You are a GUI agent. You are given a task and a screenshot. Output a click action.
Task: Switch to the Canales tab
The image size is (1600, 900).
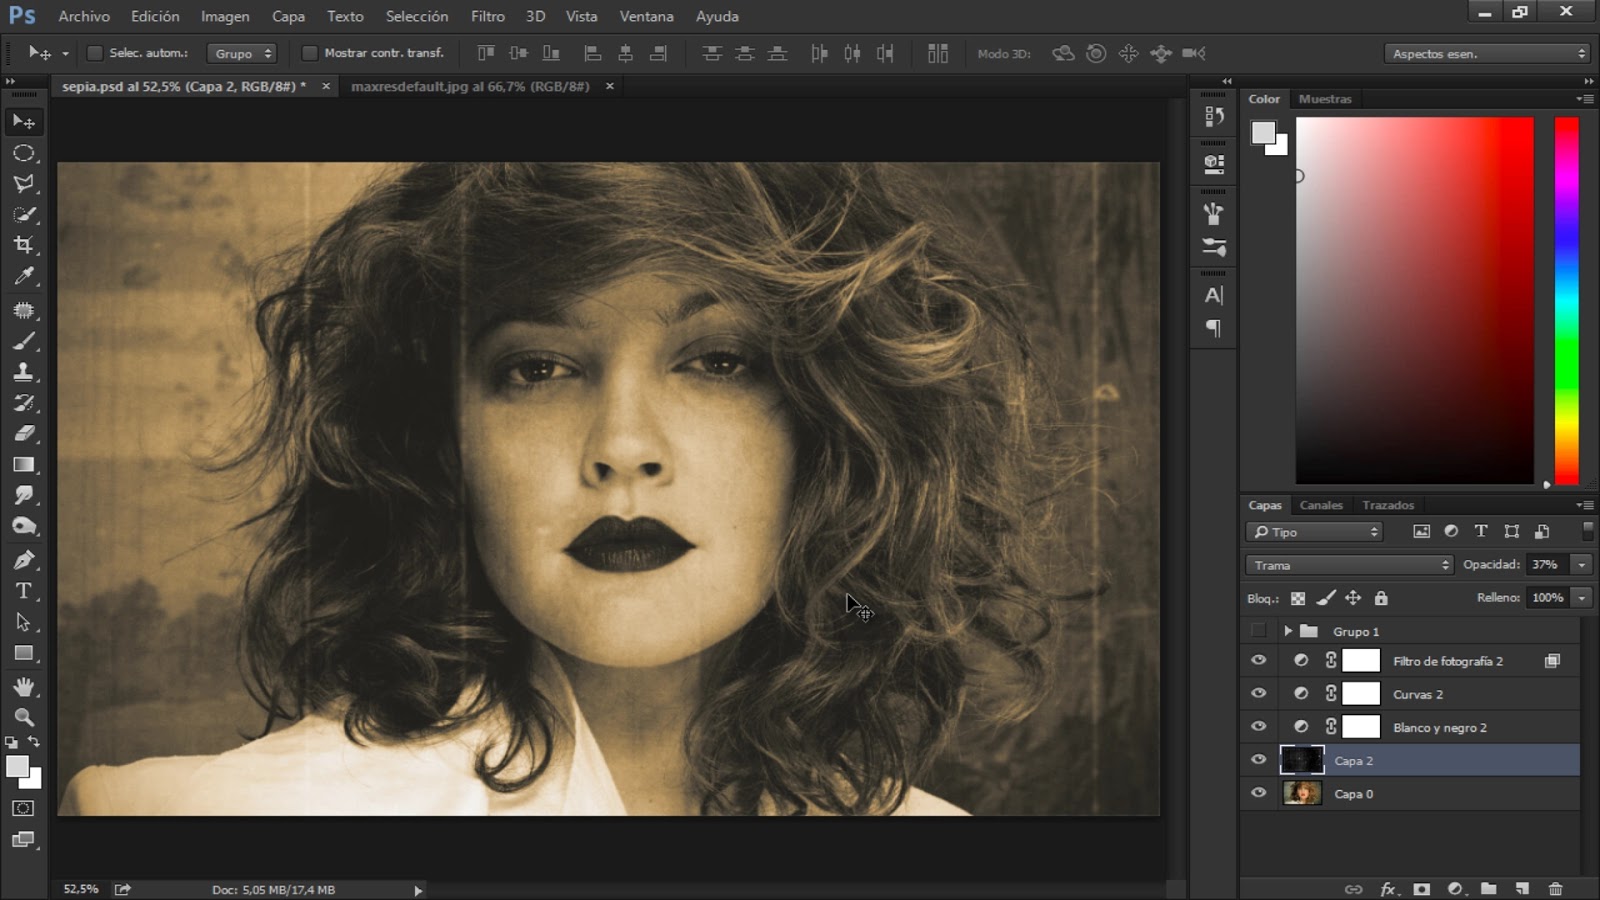click(1321, 505)
